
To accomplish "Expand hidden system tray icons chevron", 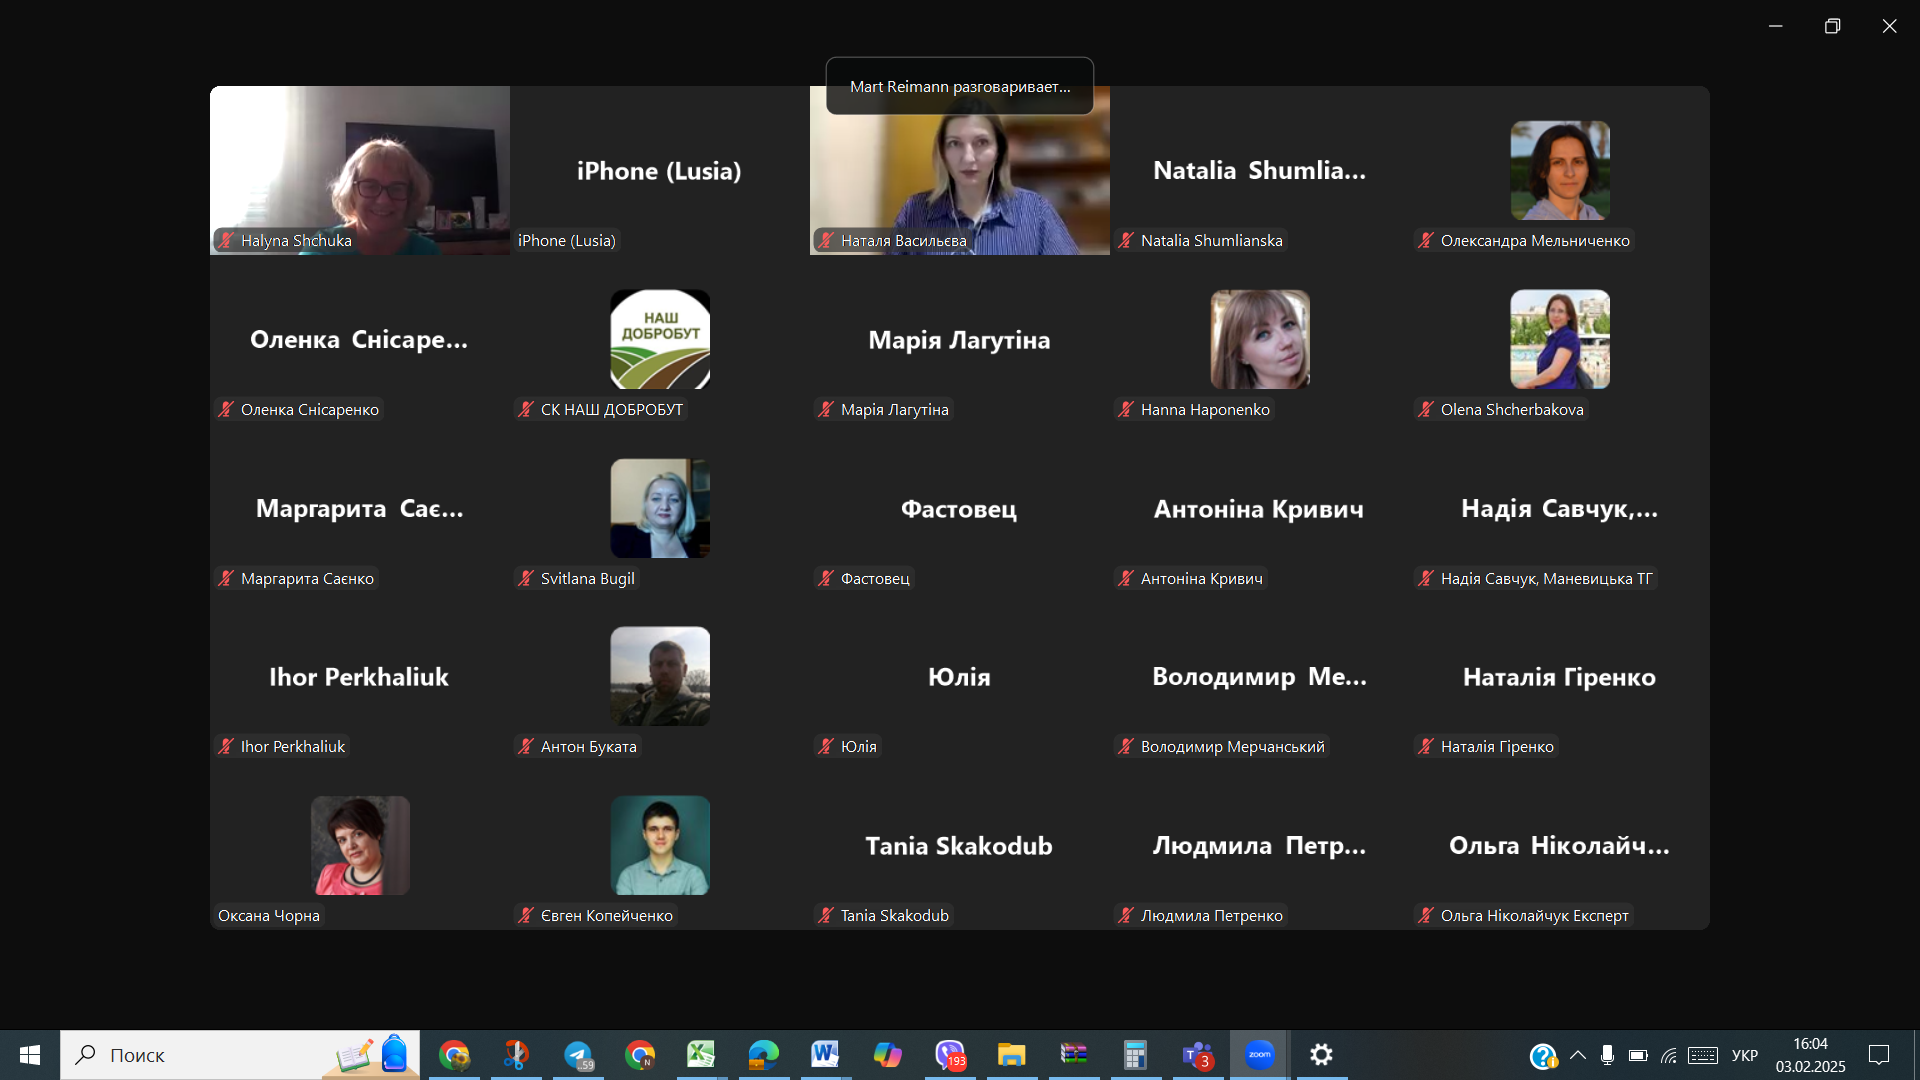I will point(1578,1055).
